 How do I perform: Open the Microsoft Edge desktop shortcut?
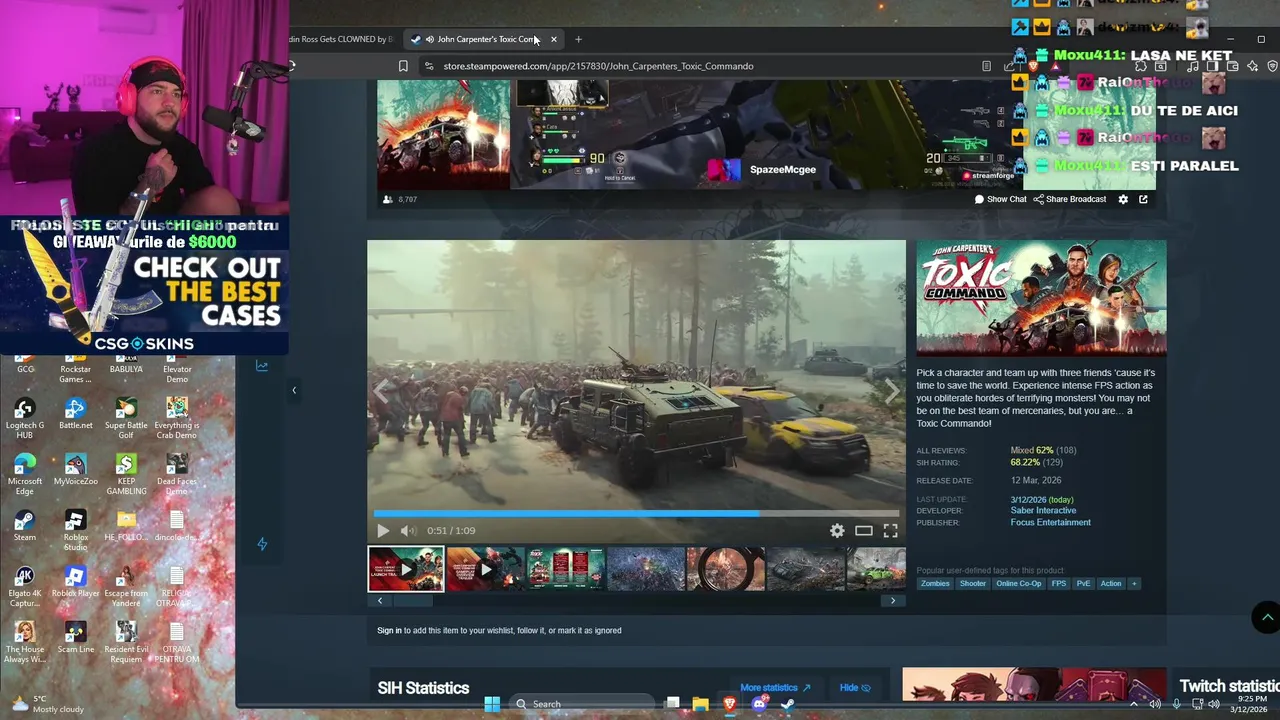click(x=25, y=475)
